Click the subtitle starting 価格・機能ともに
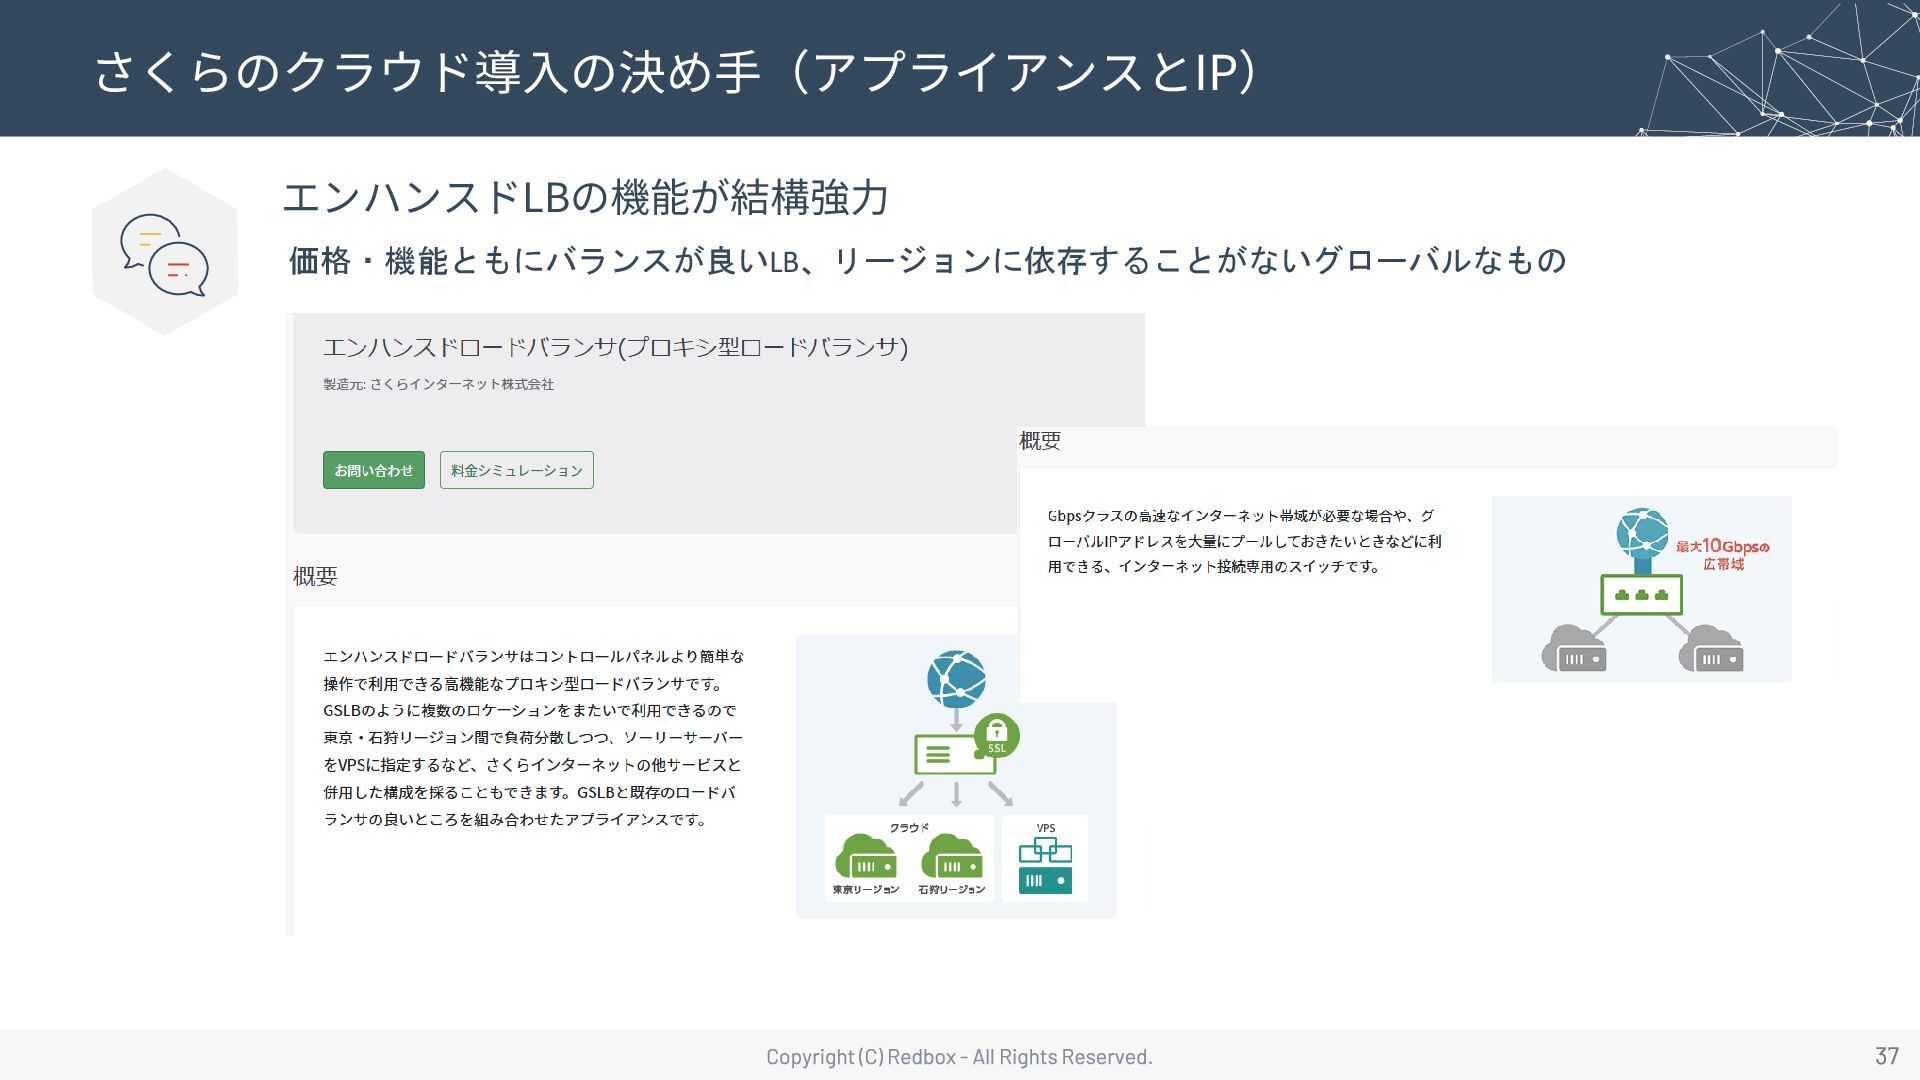The image size is (1920, 1080). click(x=927, y=261)
